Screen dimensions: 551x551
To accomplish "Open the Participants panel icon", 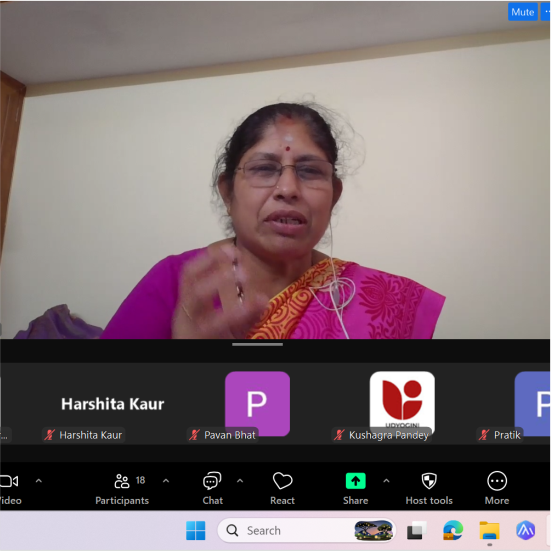I will pyautogui.click(x=122, y=481).
